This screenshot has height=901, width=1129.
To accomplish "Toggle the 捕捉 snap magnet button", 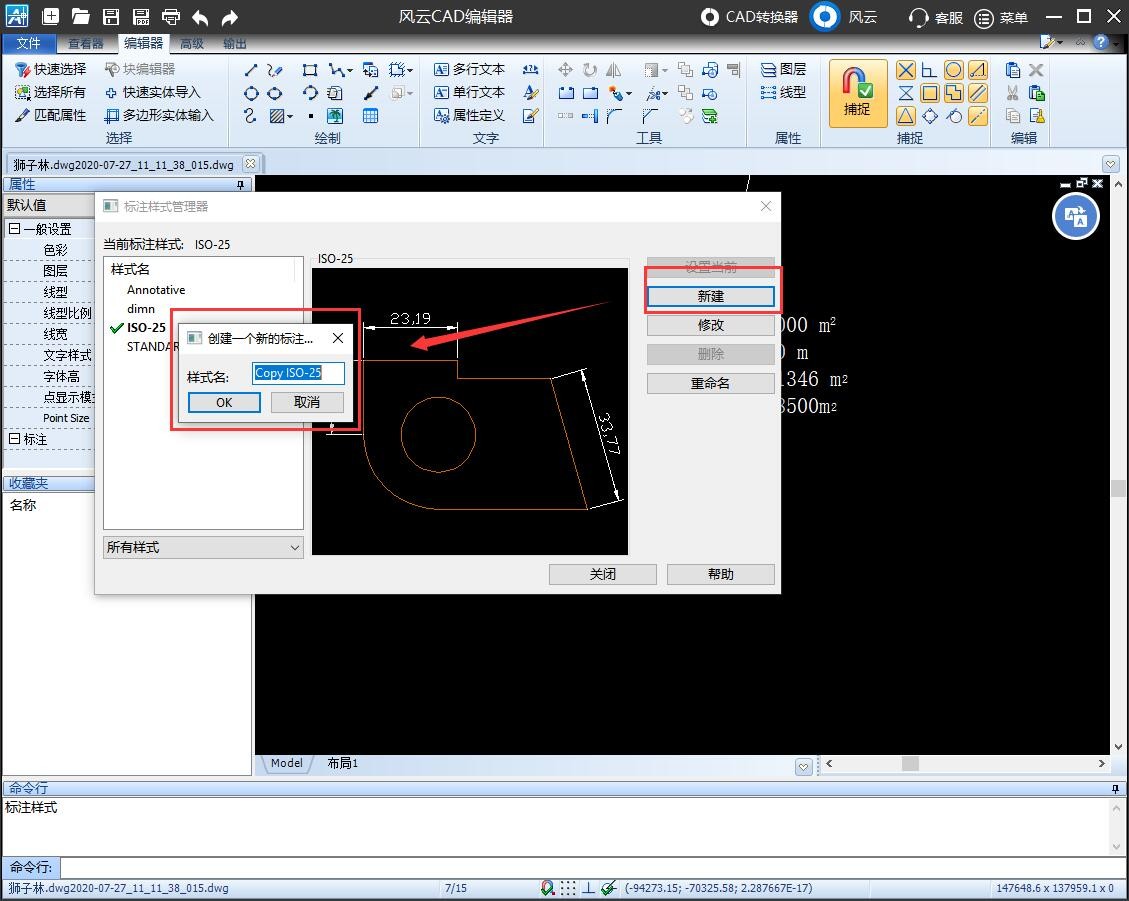I will click(x=857, y=94).
